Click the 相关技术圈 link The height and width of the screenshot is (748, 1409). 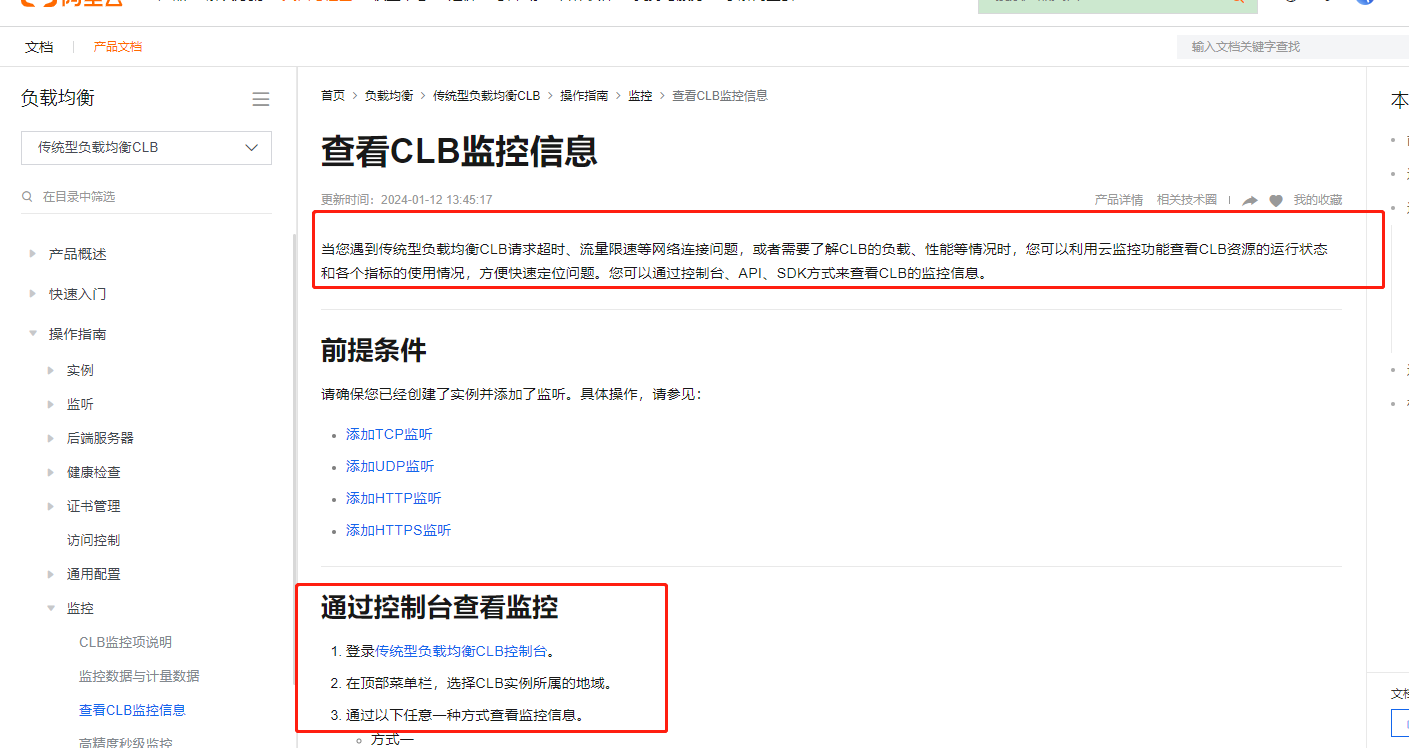[1187, 200]
